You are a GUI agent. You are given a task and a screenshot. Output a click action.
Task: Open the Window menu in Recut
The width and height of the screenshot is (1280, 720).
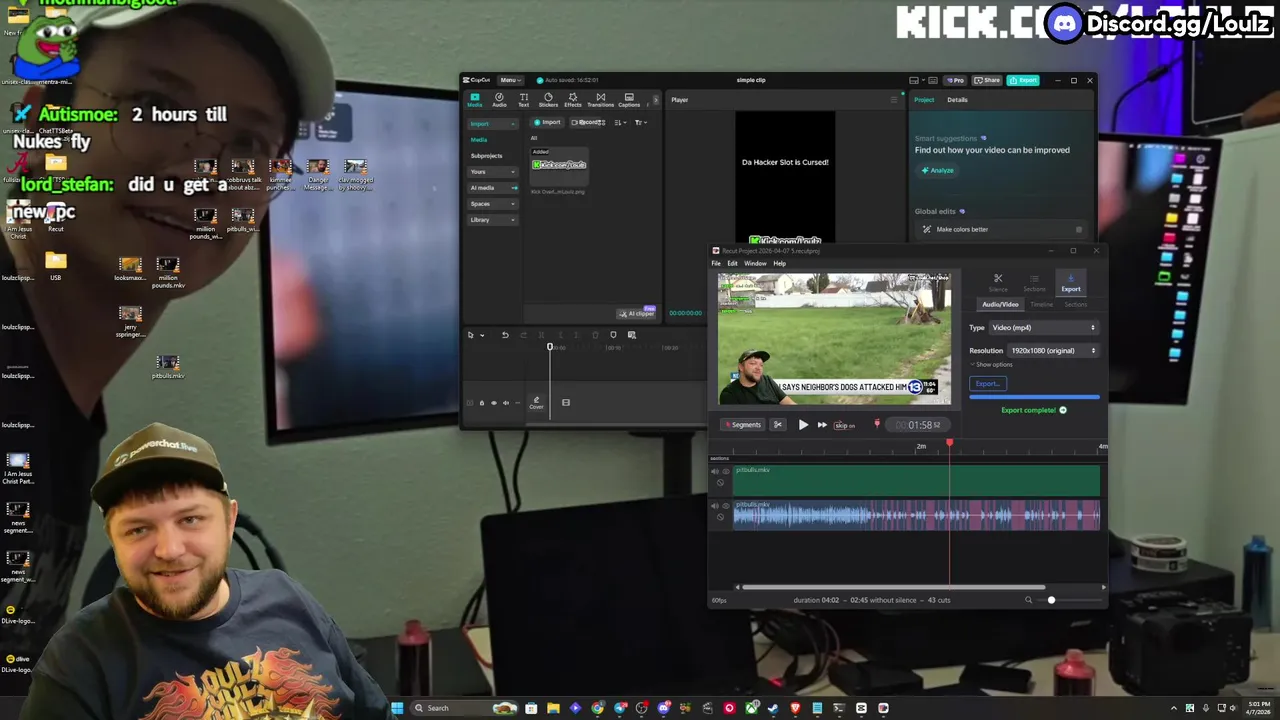[x=755, y=264]
